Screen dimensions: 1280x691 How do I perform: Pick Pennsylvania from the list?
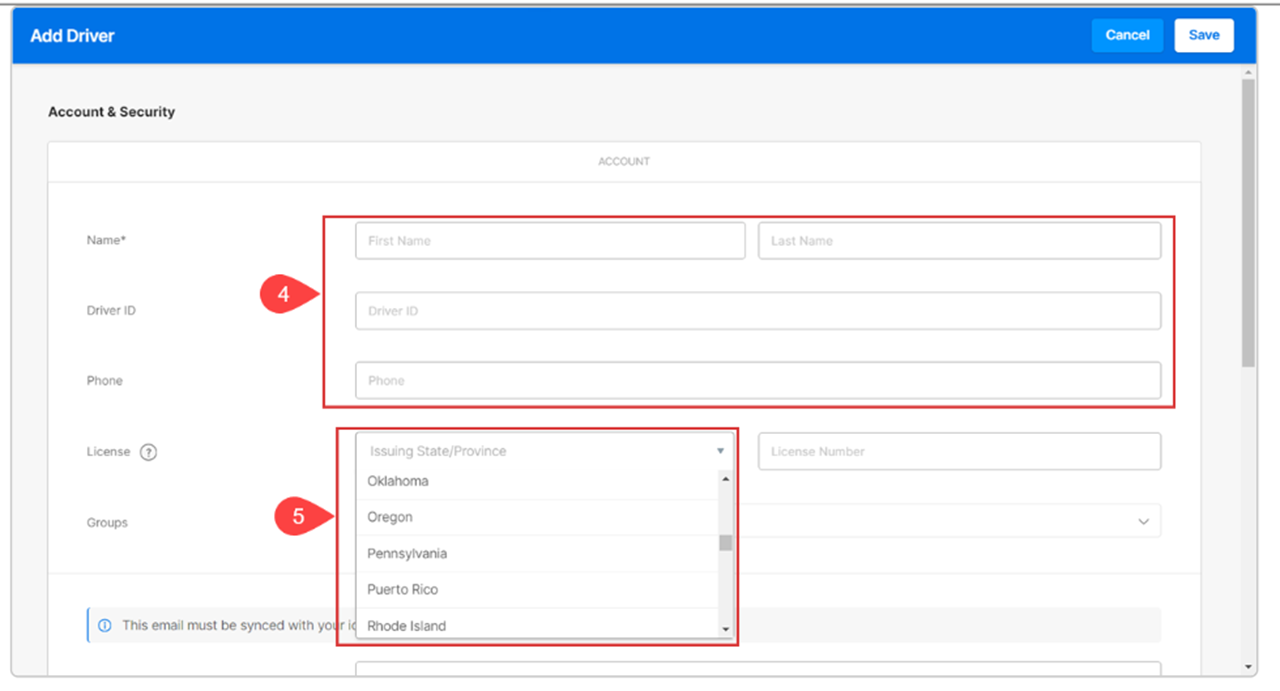[538, 553]
